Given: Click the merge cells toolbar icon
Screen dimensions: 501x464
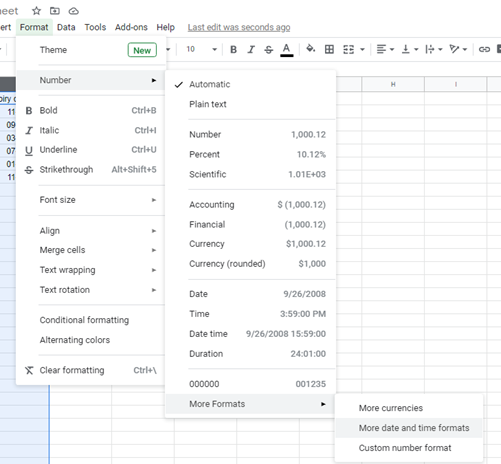Looking at the screenshot, I should point(348,50).
